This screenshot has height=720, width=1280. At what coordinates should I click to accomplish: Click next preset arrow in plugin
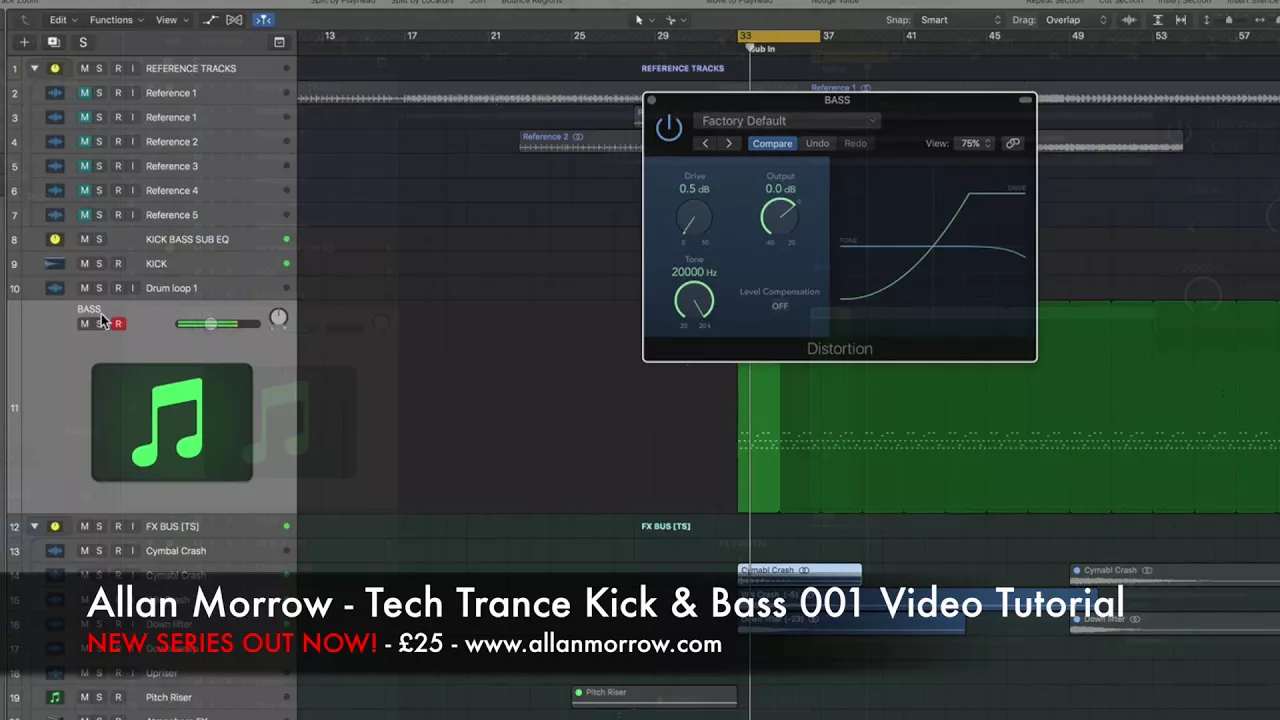coord(729,144)
